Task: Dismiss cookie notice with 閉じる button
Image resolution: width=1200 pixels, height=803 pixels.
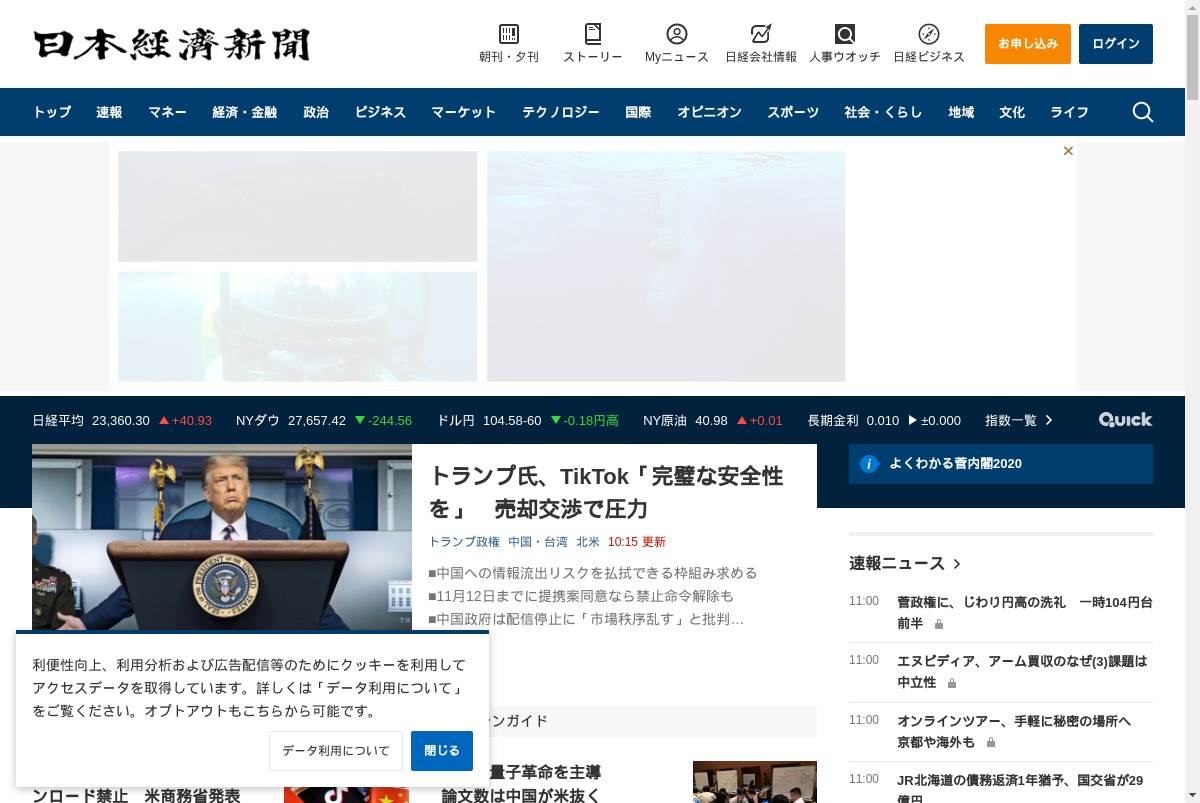Action: pyautogui.click(x=442, y=751)
